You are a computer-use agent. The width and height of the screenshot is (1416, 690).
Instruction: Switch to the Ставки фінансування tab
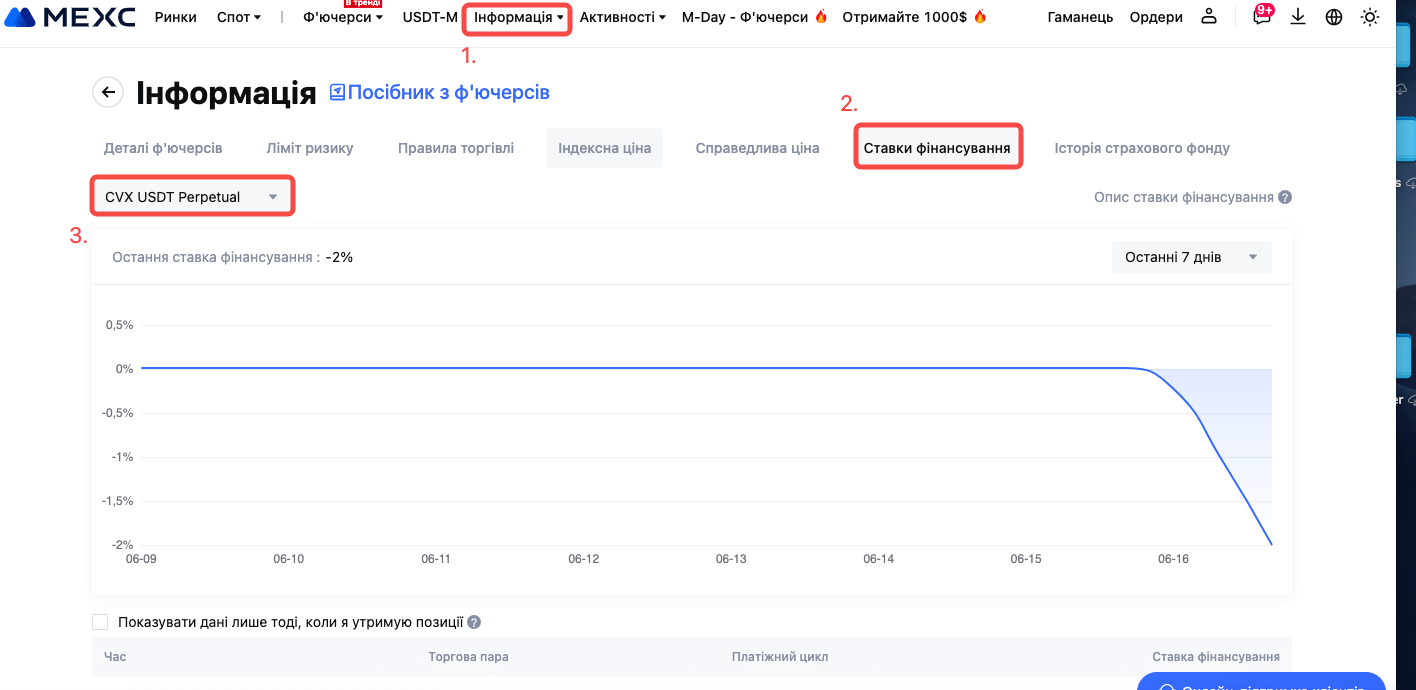point(937,148)
